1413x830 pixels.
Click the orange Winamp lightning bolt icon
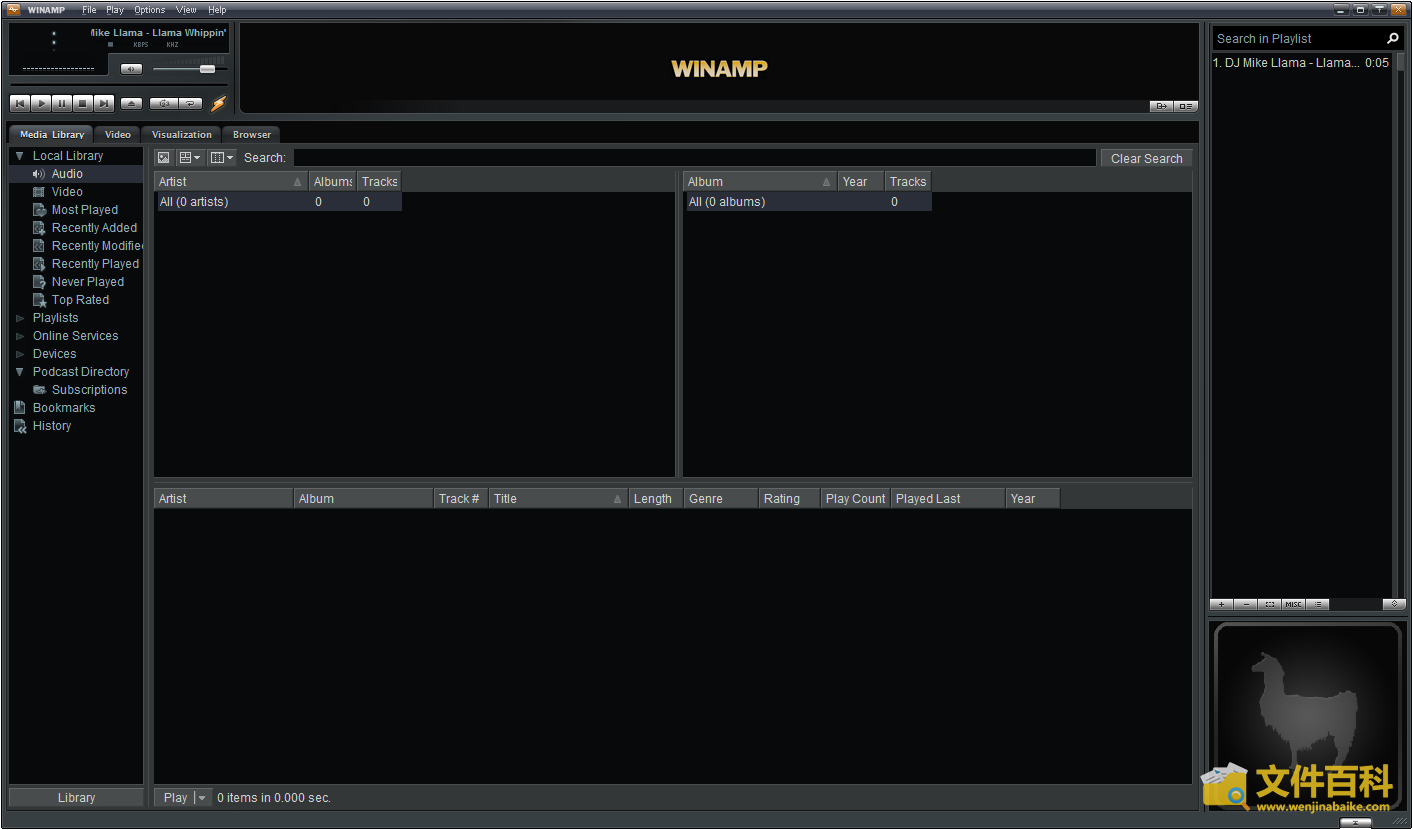(218, 103)
